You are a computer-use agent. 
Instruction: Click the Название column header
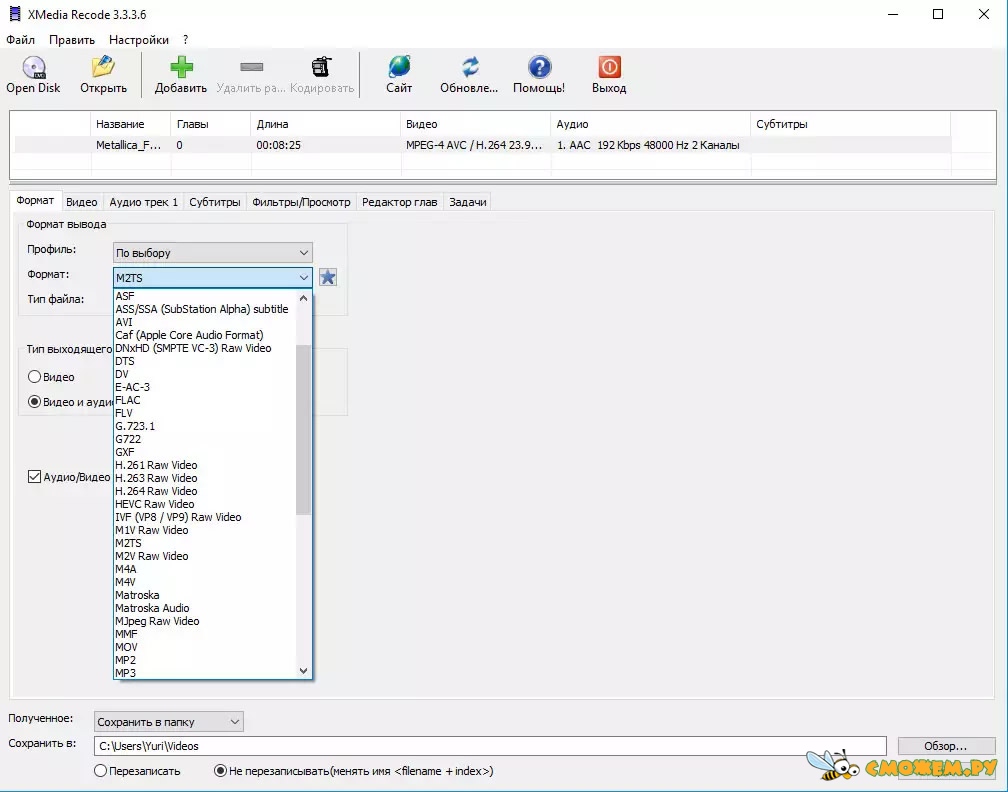coord(130,124)
